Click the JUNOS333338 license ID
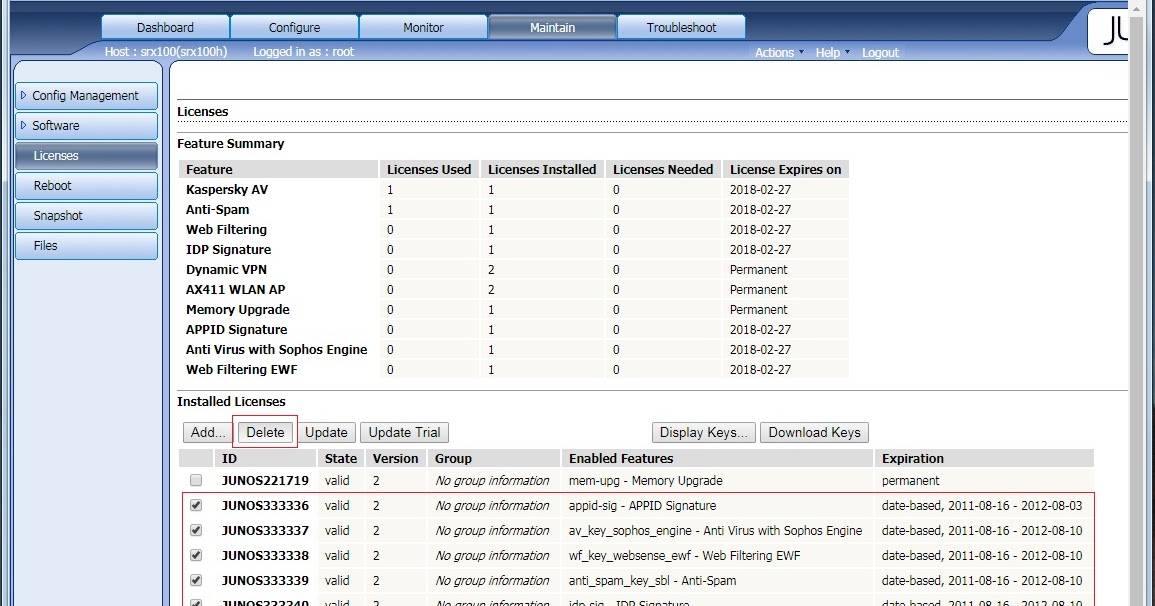This screenshot has height=606, width=1155. coord(265,555)
